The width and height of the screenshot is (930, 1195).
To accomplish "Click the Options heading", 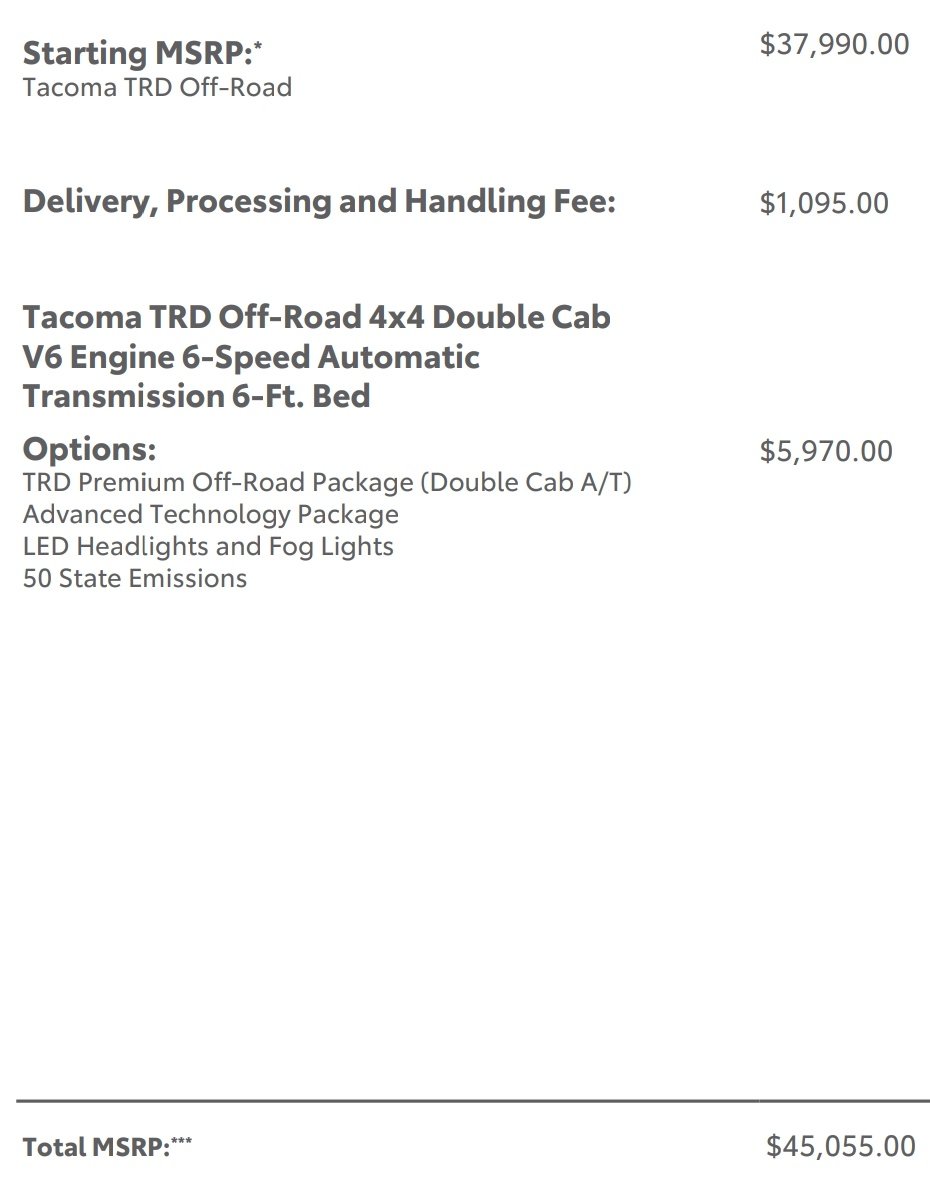I will pos(89,449).
